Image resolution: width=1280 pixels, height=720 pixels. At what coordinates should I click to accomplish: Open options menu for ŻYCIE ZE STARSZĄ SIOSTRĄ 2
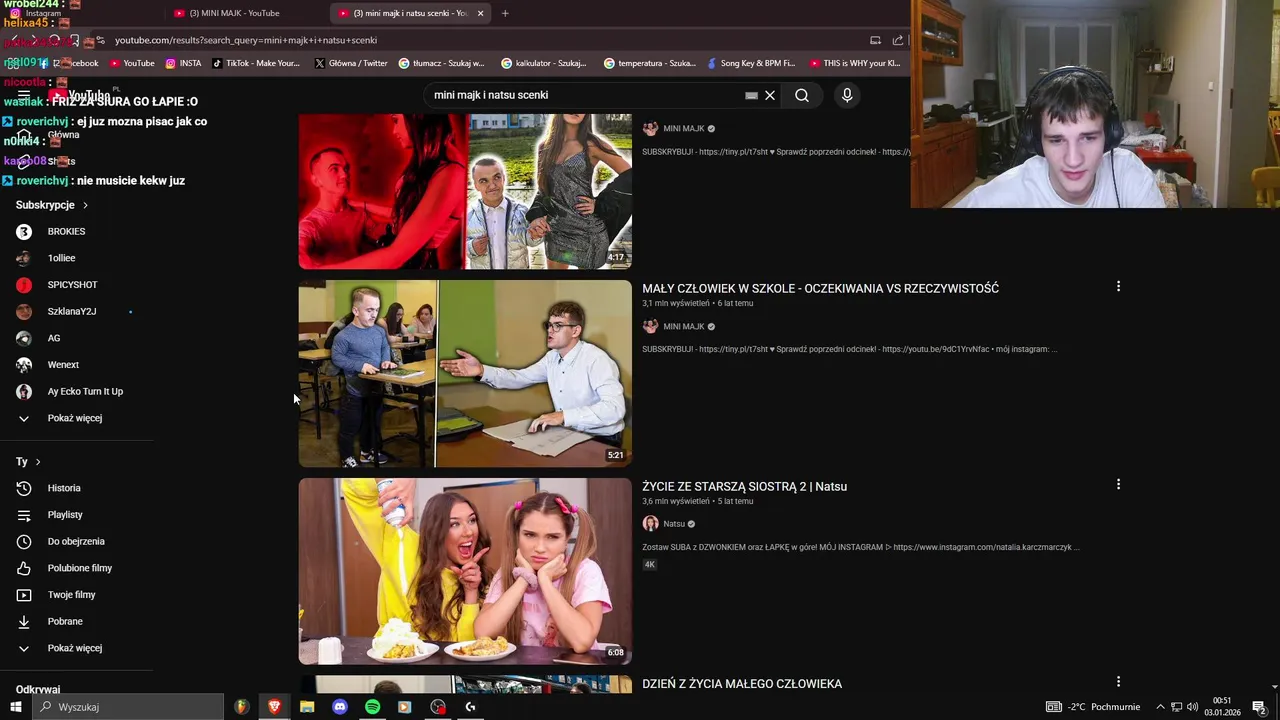click(1118, 485)
